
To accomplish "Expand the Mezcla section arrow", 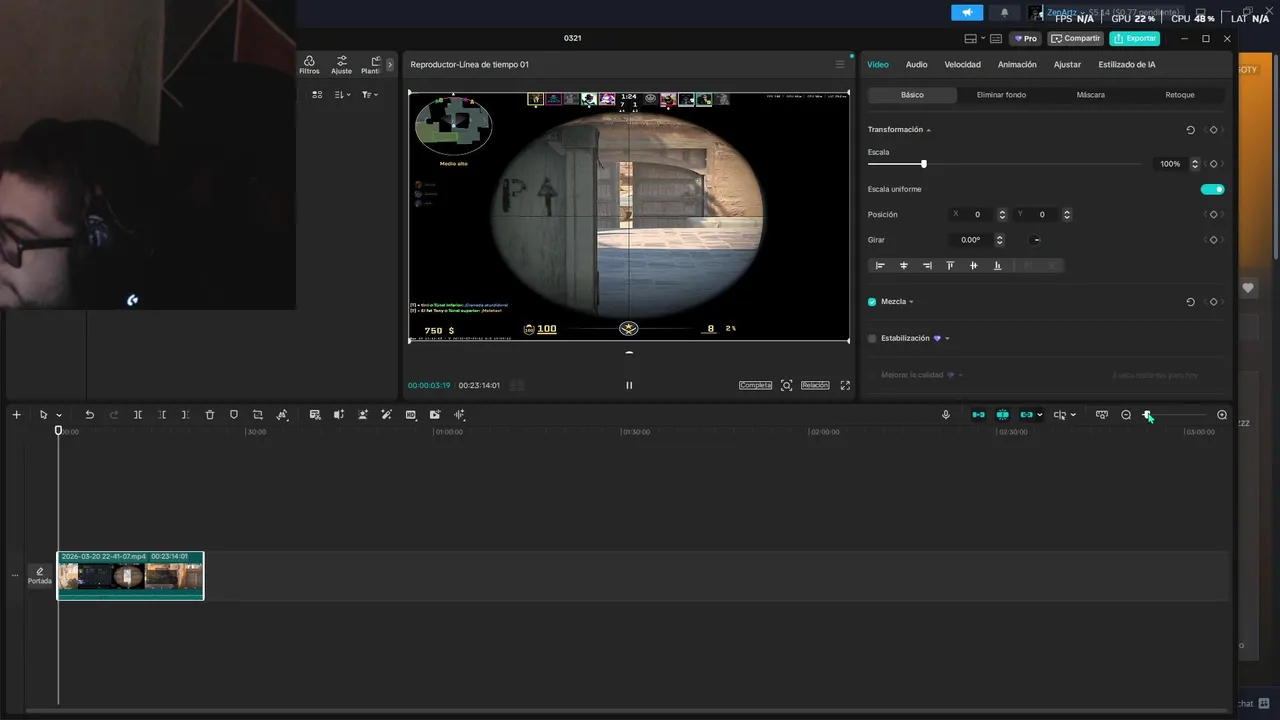I will point(911,302).
